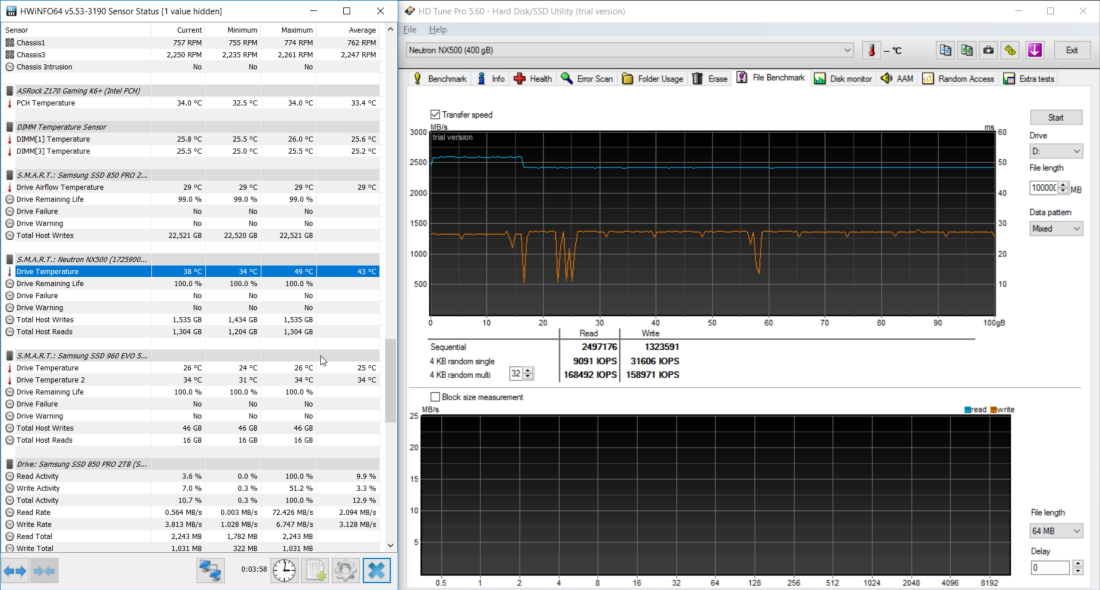Click the thermometer temperature icon
Image resolution: width=1100 pixels, height=590 pixels.
coord(872,50)
